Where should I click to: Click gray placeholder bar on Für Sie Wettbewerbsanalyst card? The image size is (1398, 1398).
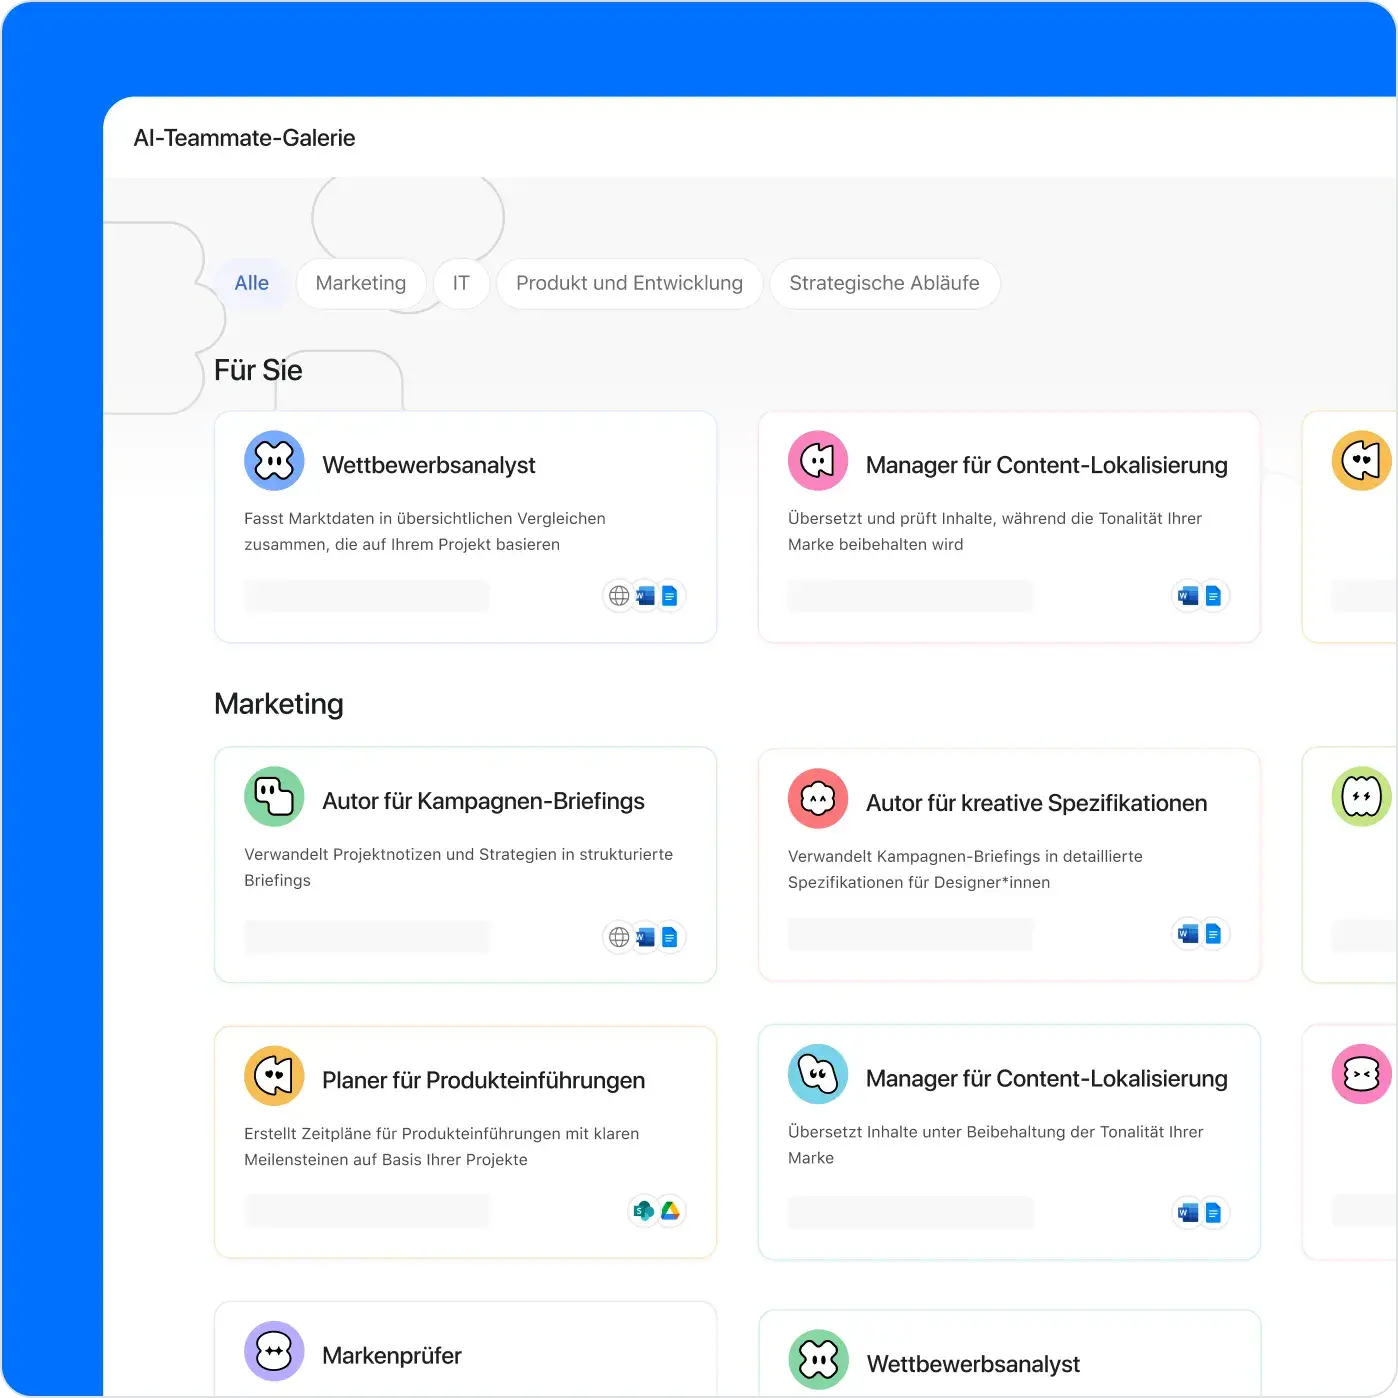(x=367, y=596)
